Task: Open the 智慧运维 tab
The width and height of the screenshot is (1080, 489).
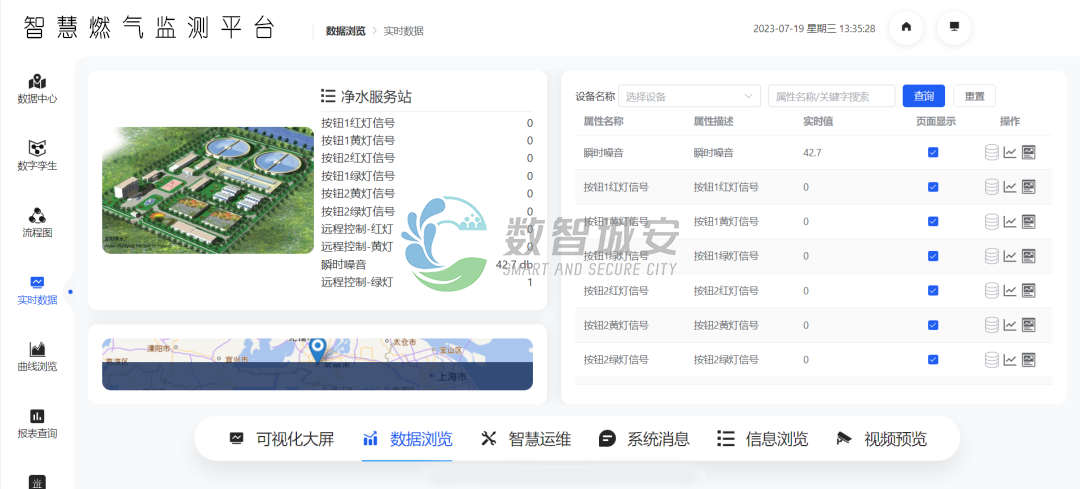Action: pyautogui.click(x=526, y=438)
